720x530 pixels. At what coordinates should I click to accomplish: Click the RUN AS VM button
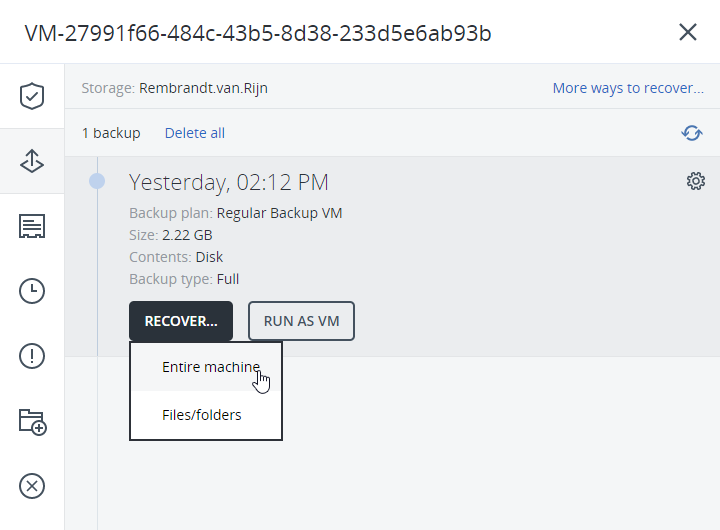[301, 321]
